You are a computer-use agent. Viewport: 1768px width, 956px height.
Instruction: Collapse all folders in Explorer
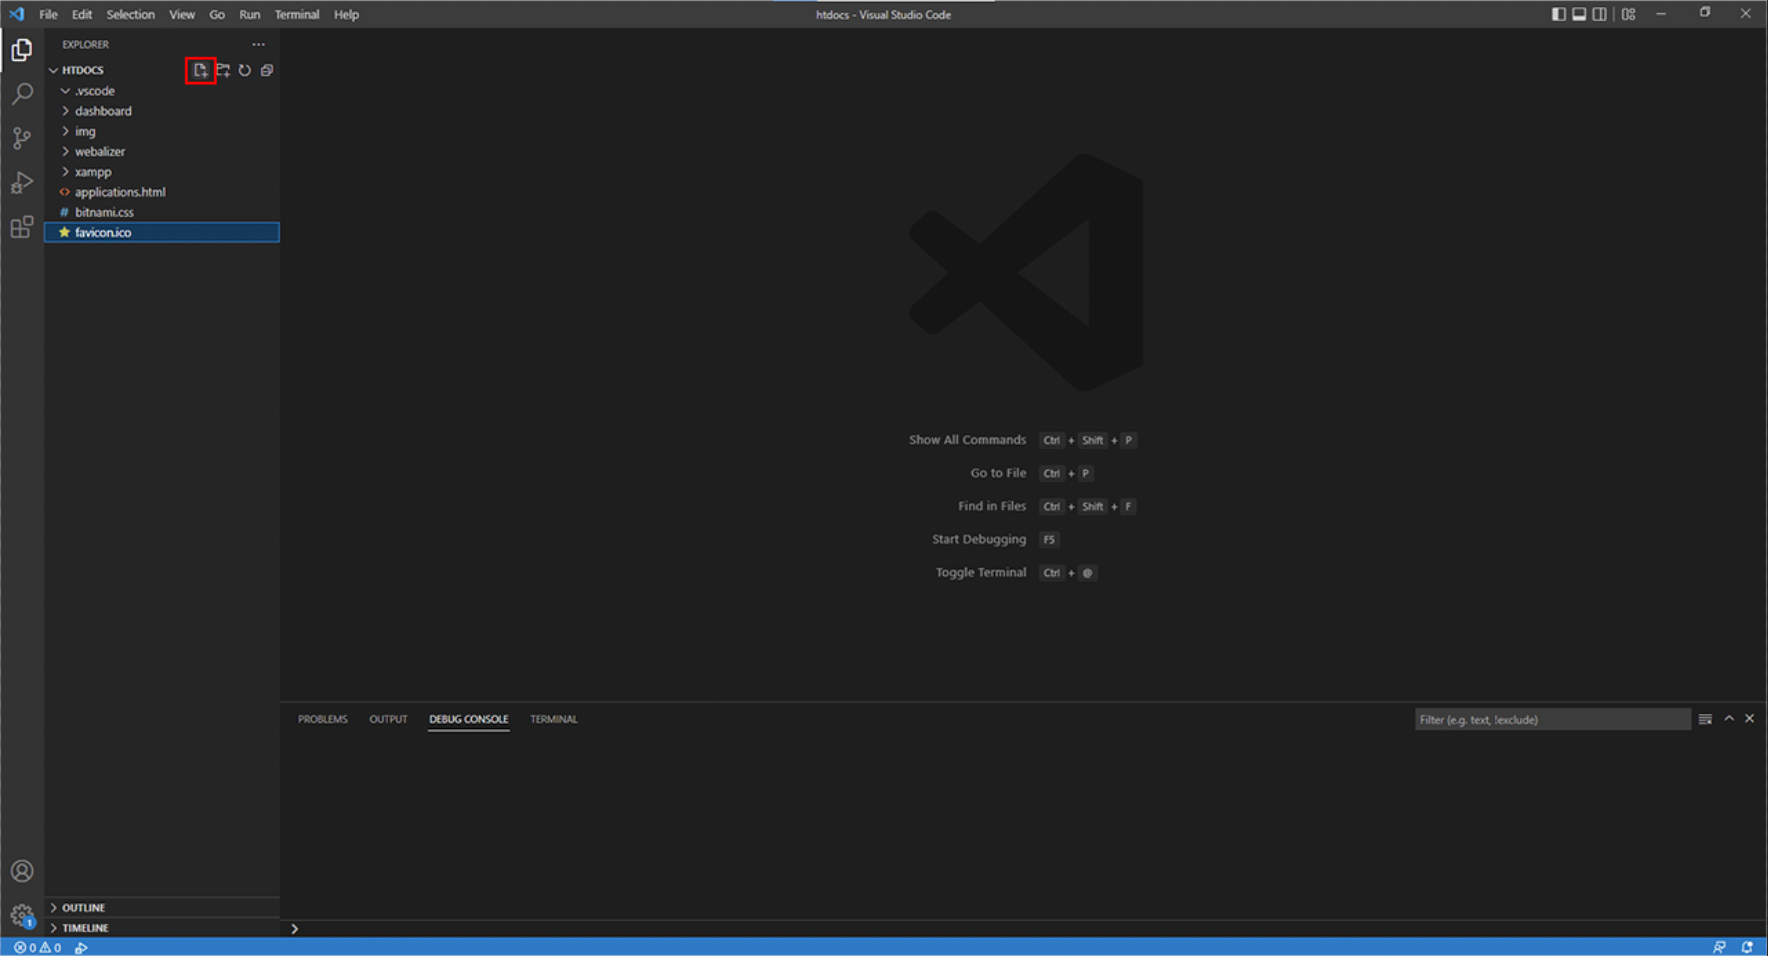267,70
